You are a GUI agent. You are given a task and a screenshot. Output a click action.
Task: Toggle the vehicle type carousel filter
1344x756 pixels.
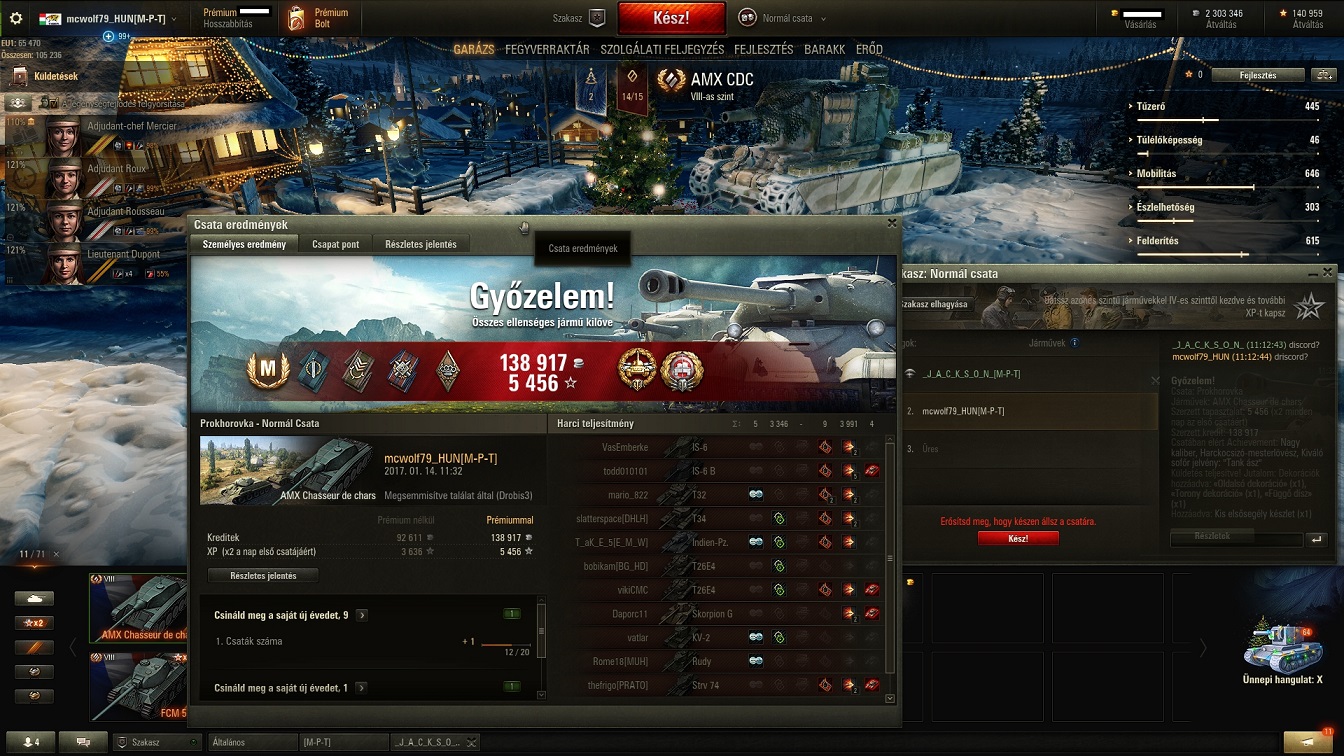point(34,598)
